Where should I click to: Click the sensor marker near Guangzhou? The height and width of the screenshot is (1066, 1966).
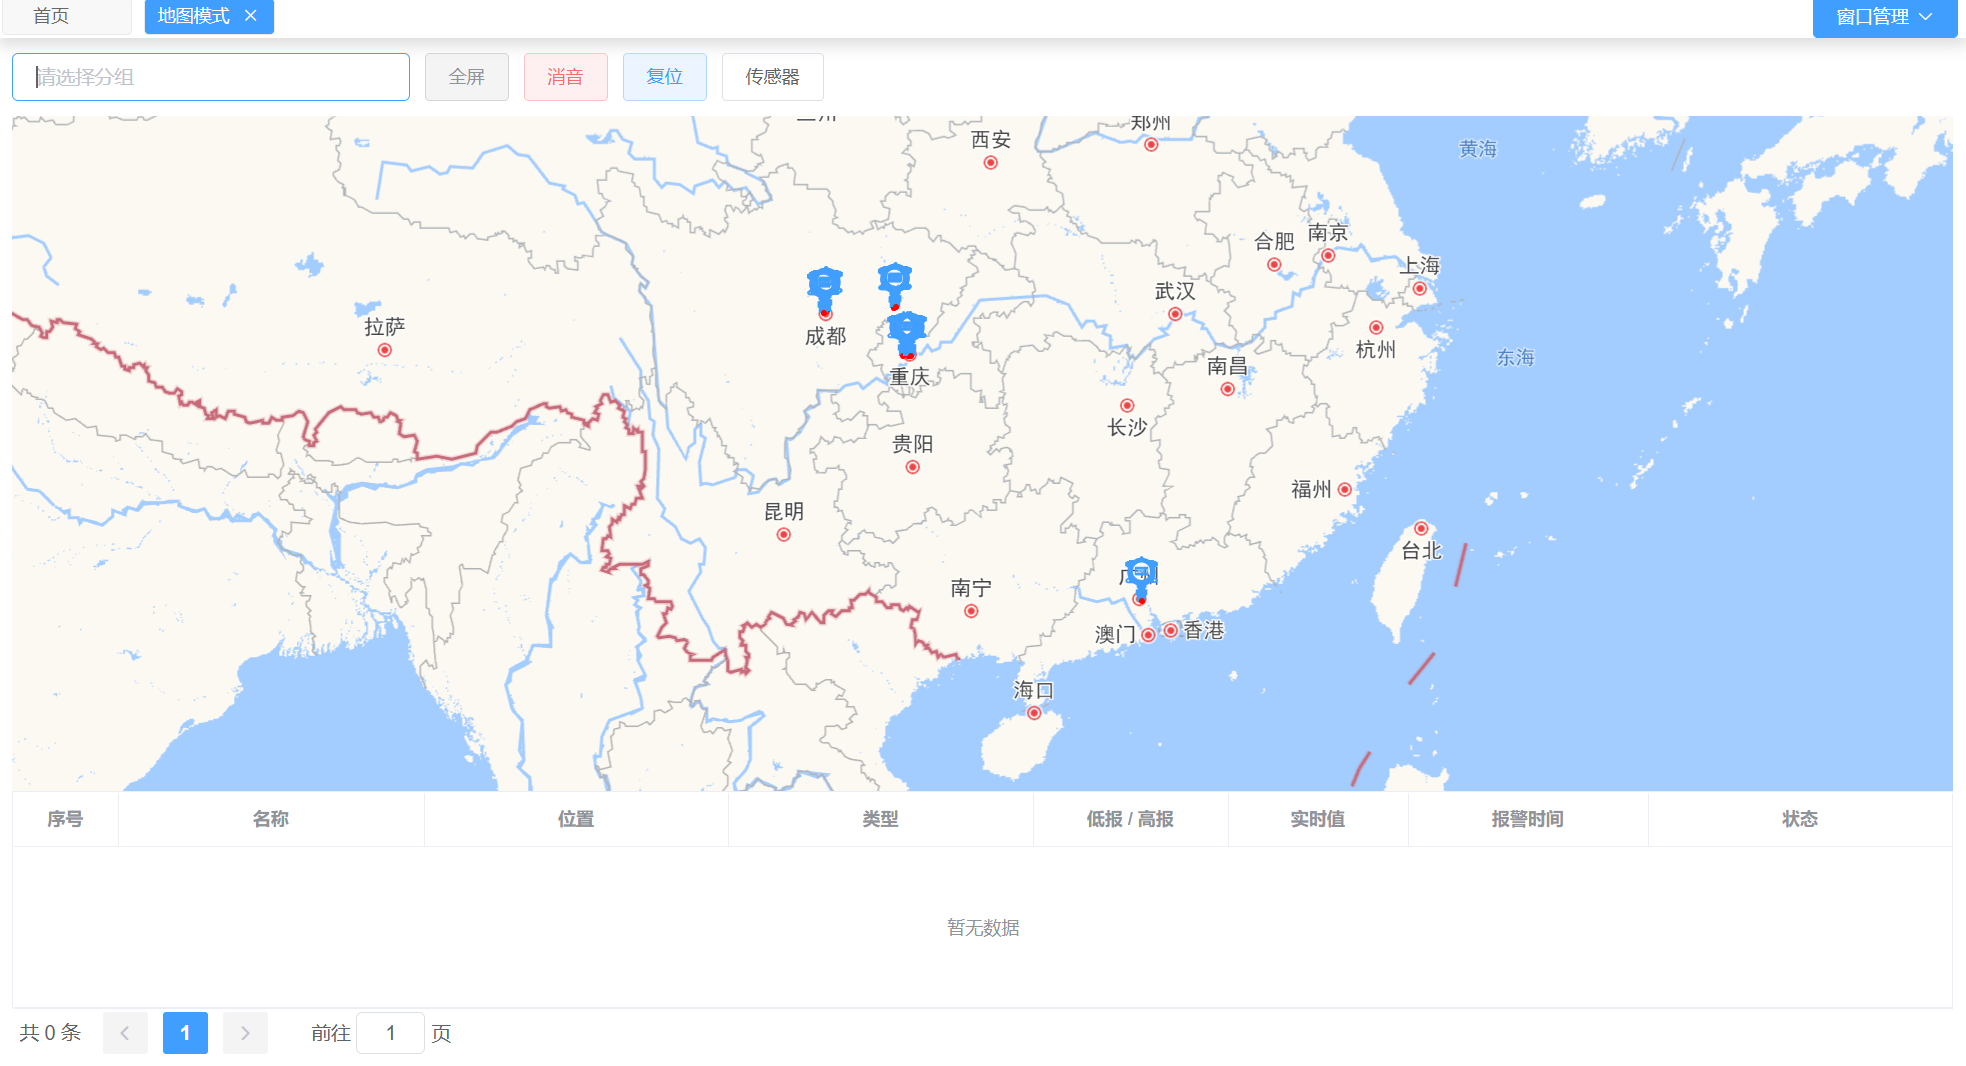pos(1141,575)
